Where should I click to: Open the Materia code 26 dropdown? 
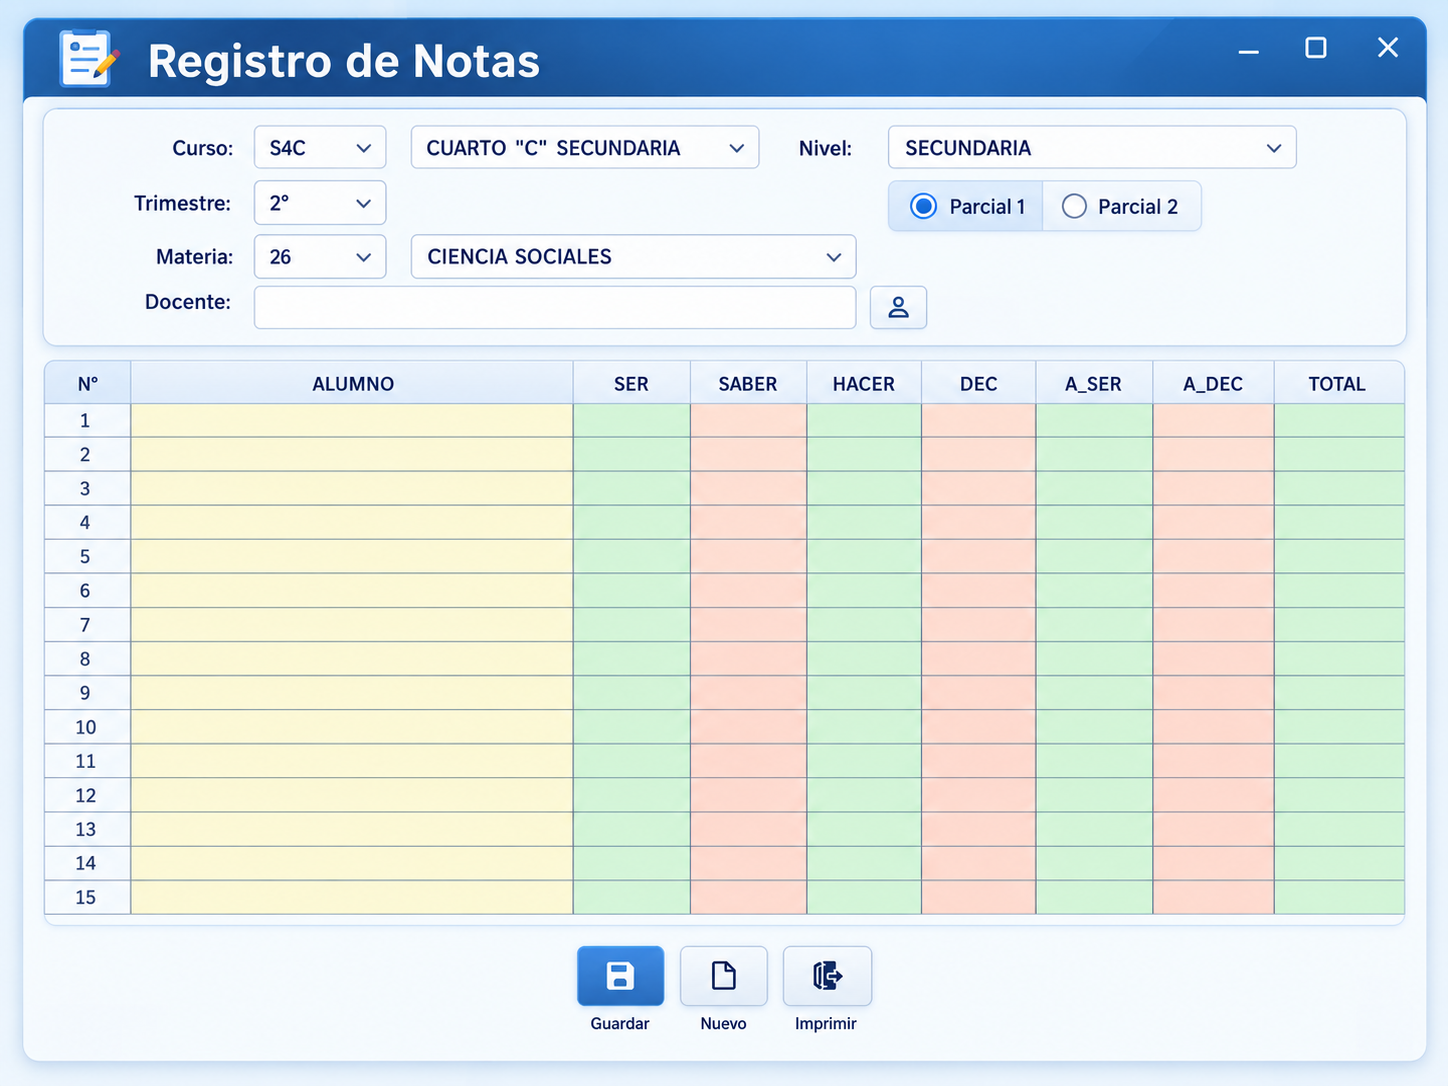click(x=320, y=257)
